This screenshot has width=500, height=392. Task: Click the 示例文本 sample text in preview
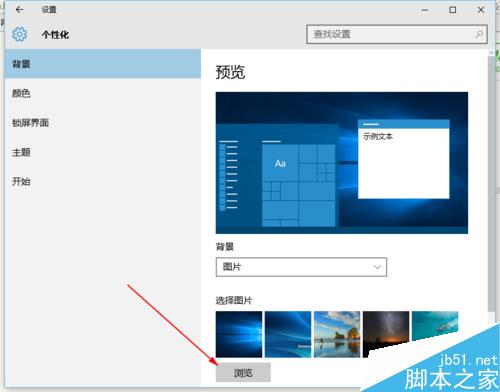[x=378, y=136]
